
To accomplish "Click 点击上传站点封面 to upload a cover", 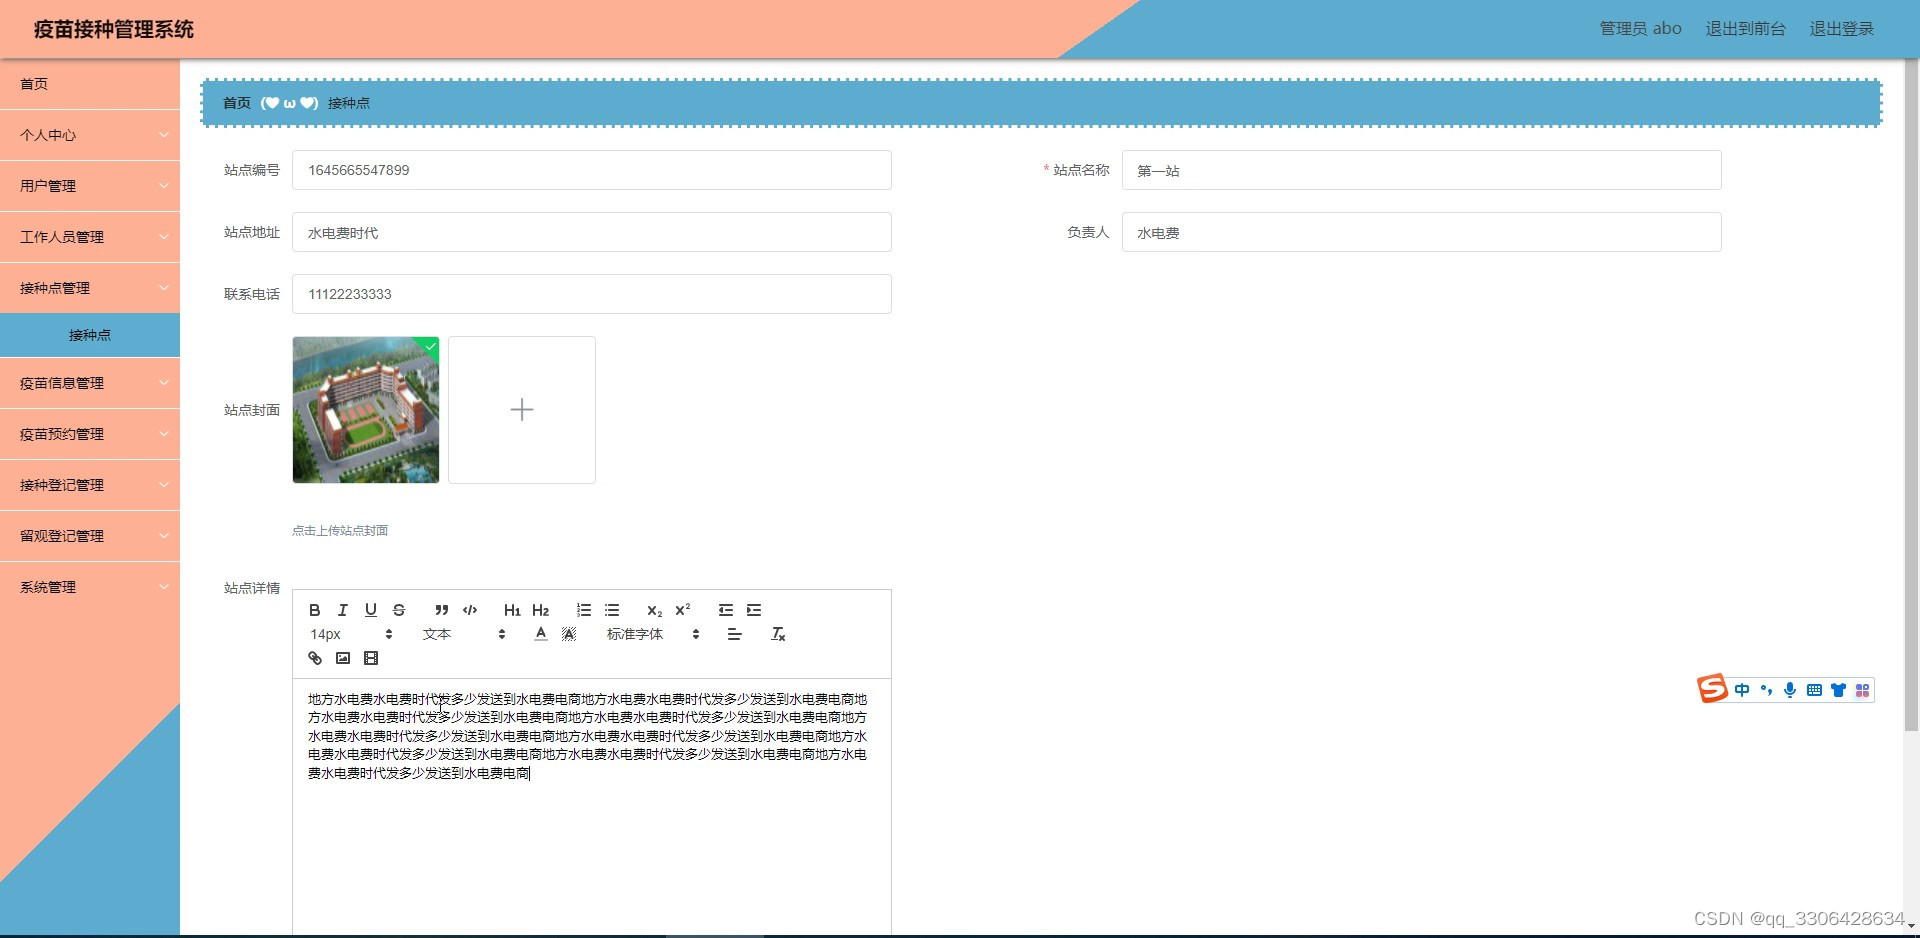I will [x=340, y=530].
